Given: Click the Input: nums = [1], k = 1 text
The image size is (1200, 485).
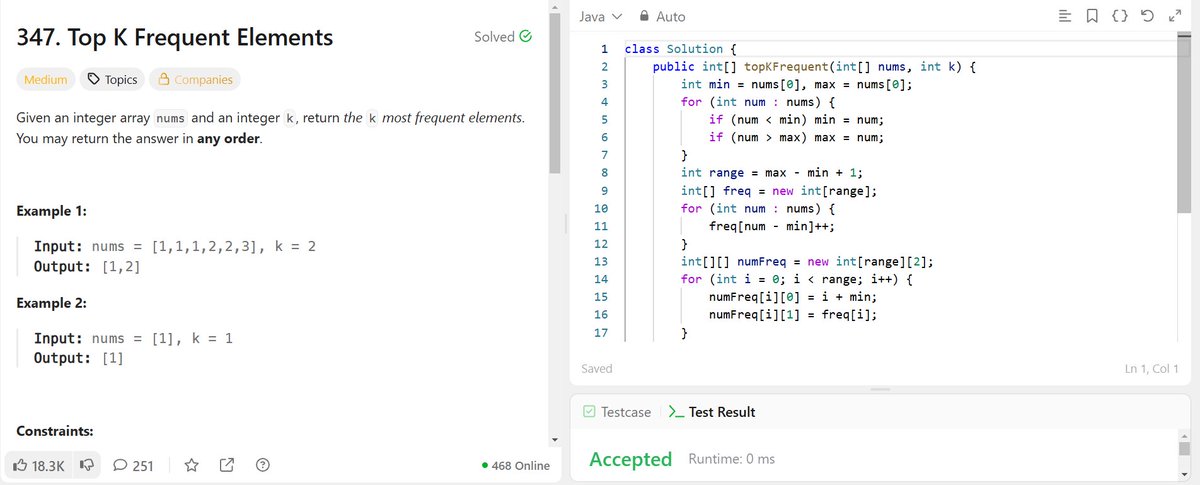Looking at the screenshot, I should pyautogui.click(x=133, y=339).
